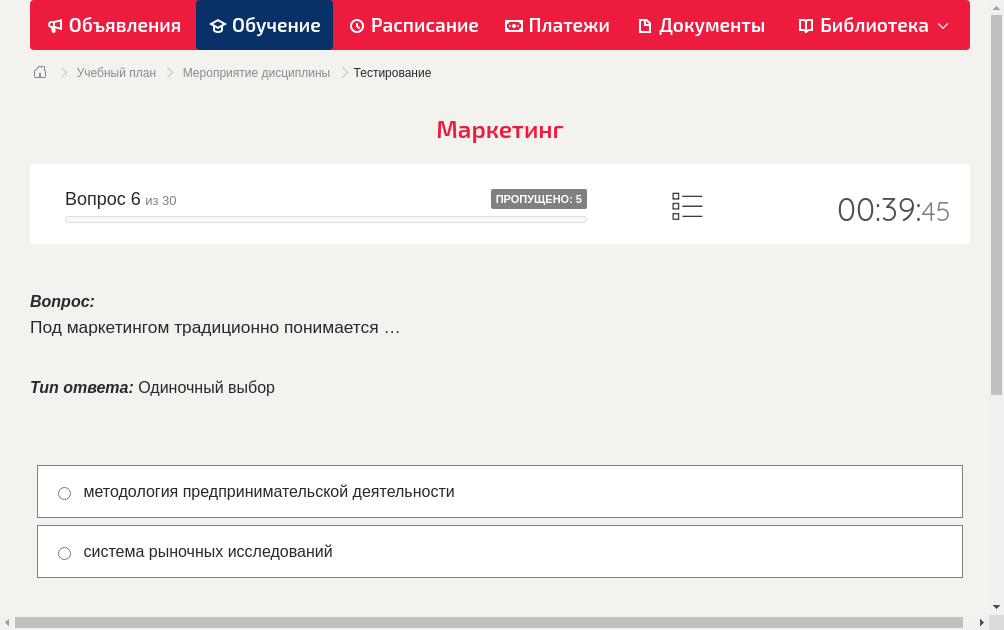
Task: Choose the first answer radio button
Action: point(64,492)
